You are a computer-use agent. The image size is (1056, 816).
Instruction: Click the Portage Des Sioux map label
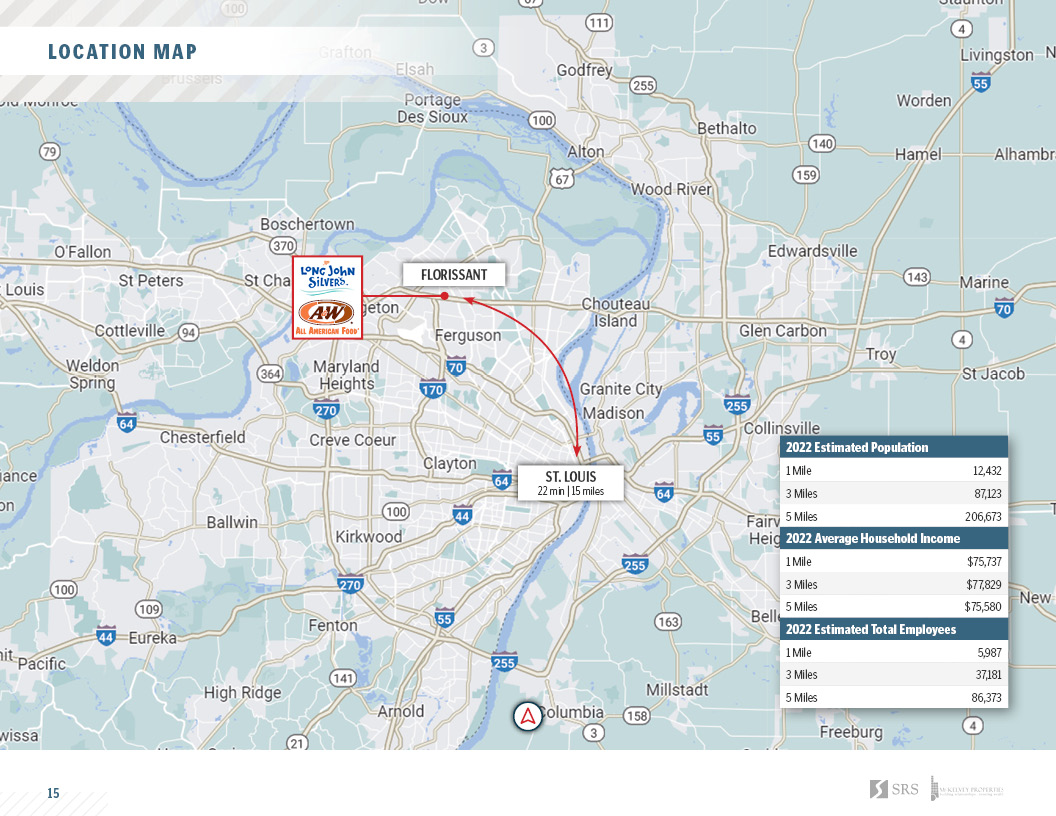pyautogui.click(x=432, y=108)
